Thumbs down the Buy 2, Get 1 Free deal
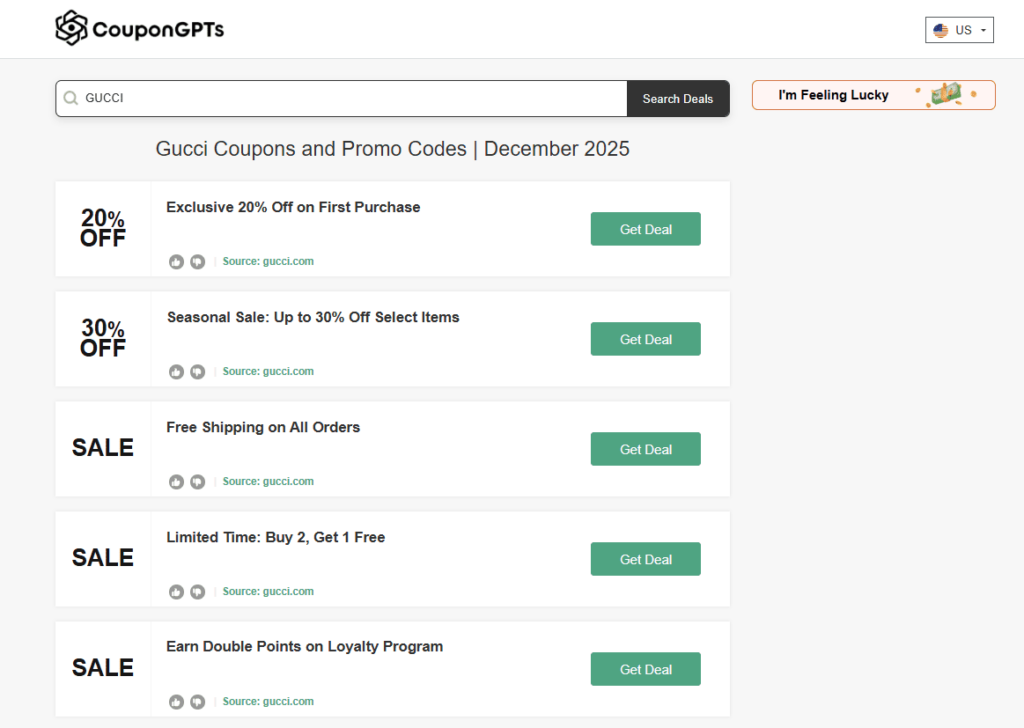 [x=197, y=592]
